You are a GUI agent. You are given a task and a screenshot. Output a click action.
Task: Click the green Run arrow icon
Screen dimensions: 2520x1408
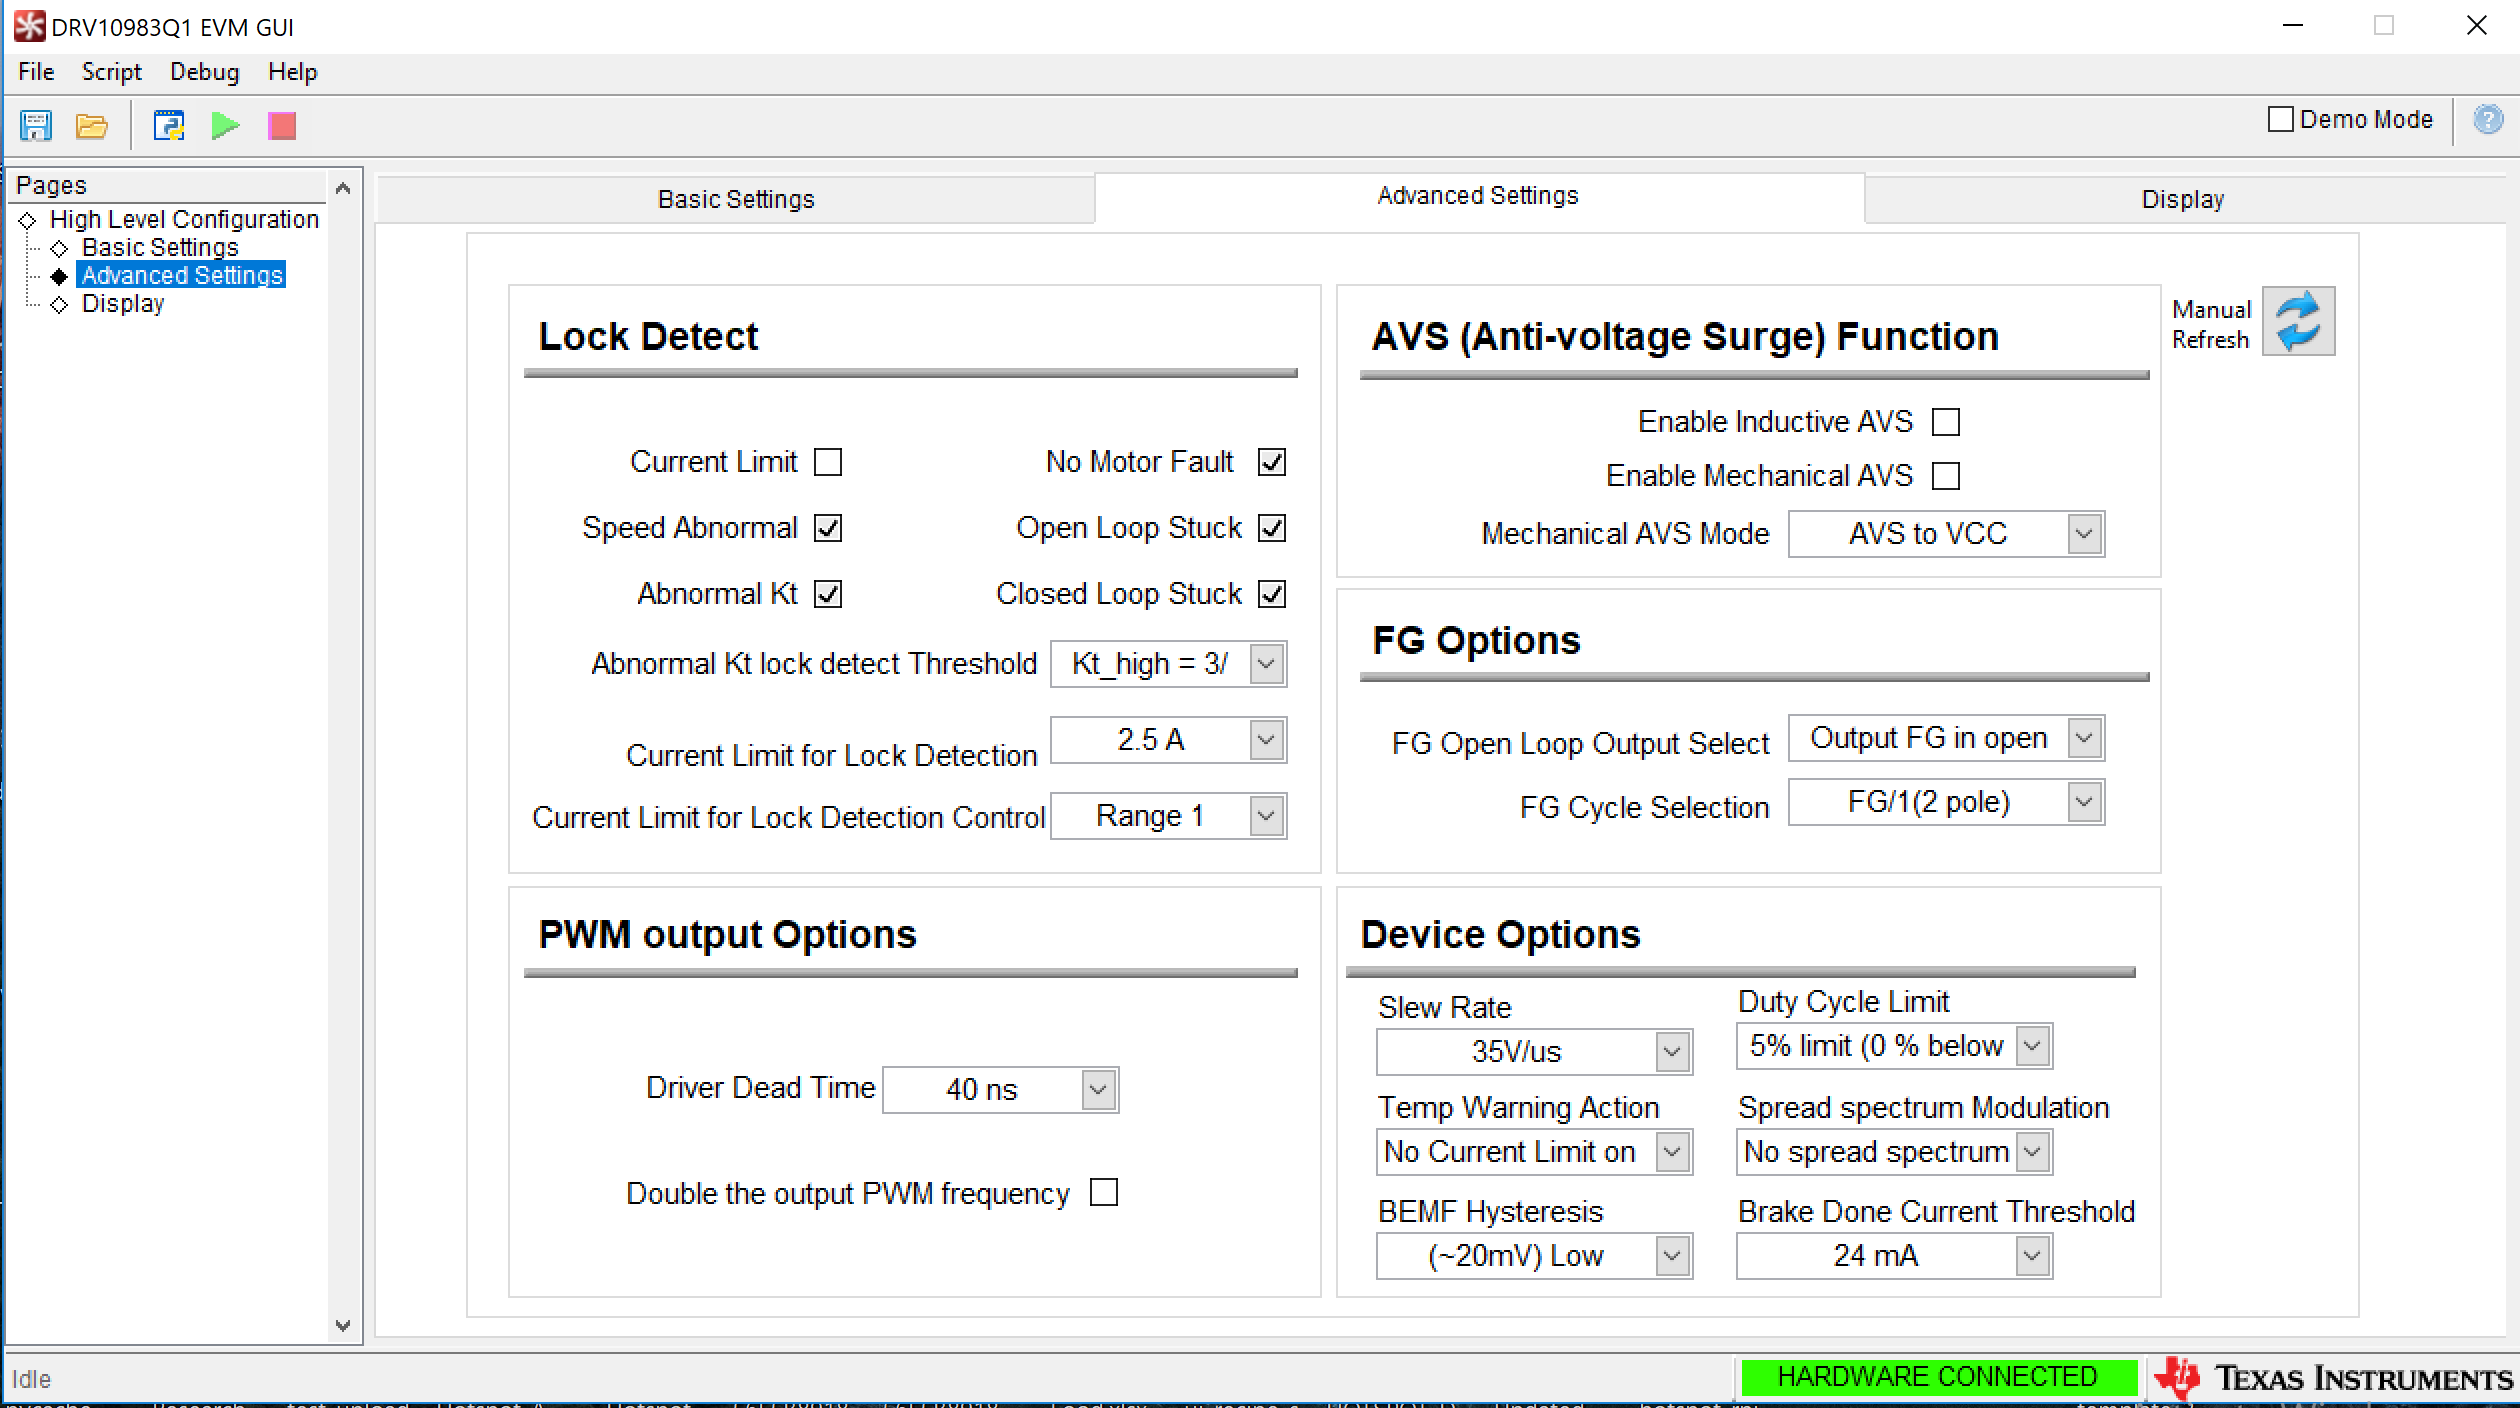coord(226,126)
